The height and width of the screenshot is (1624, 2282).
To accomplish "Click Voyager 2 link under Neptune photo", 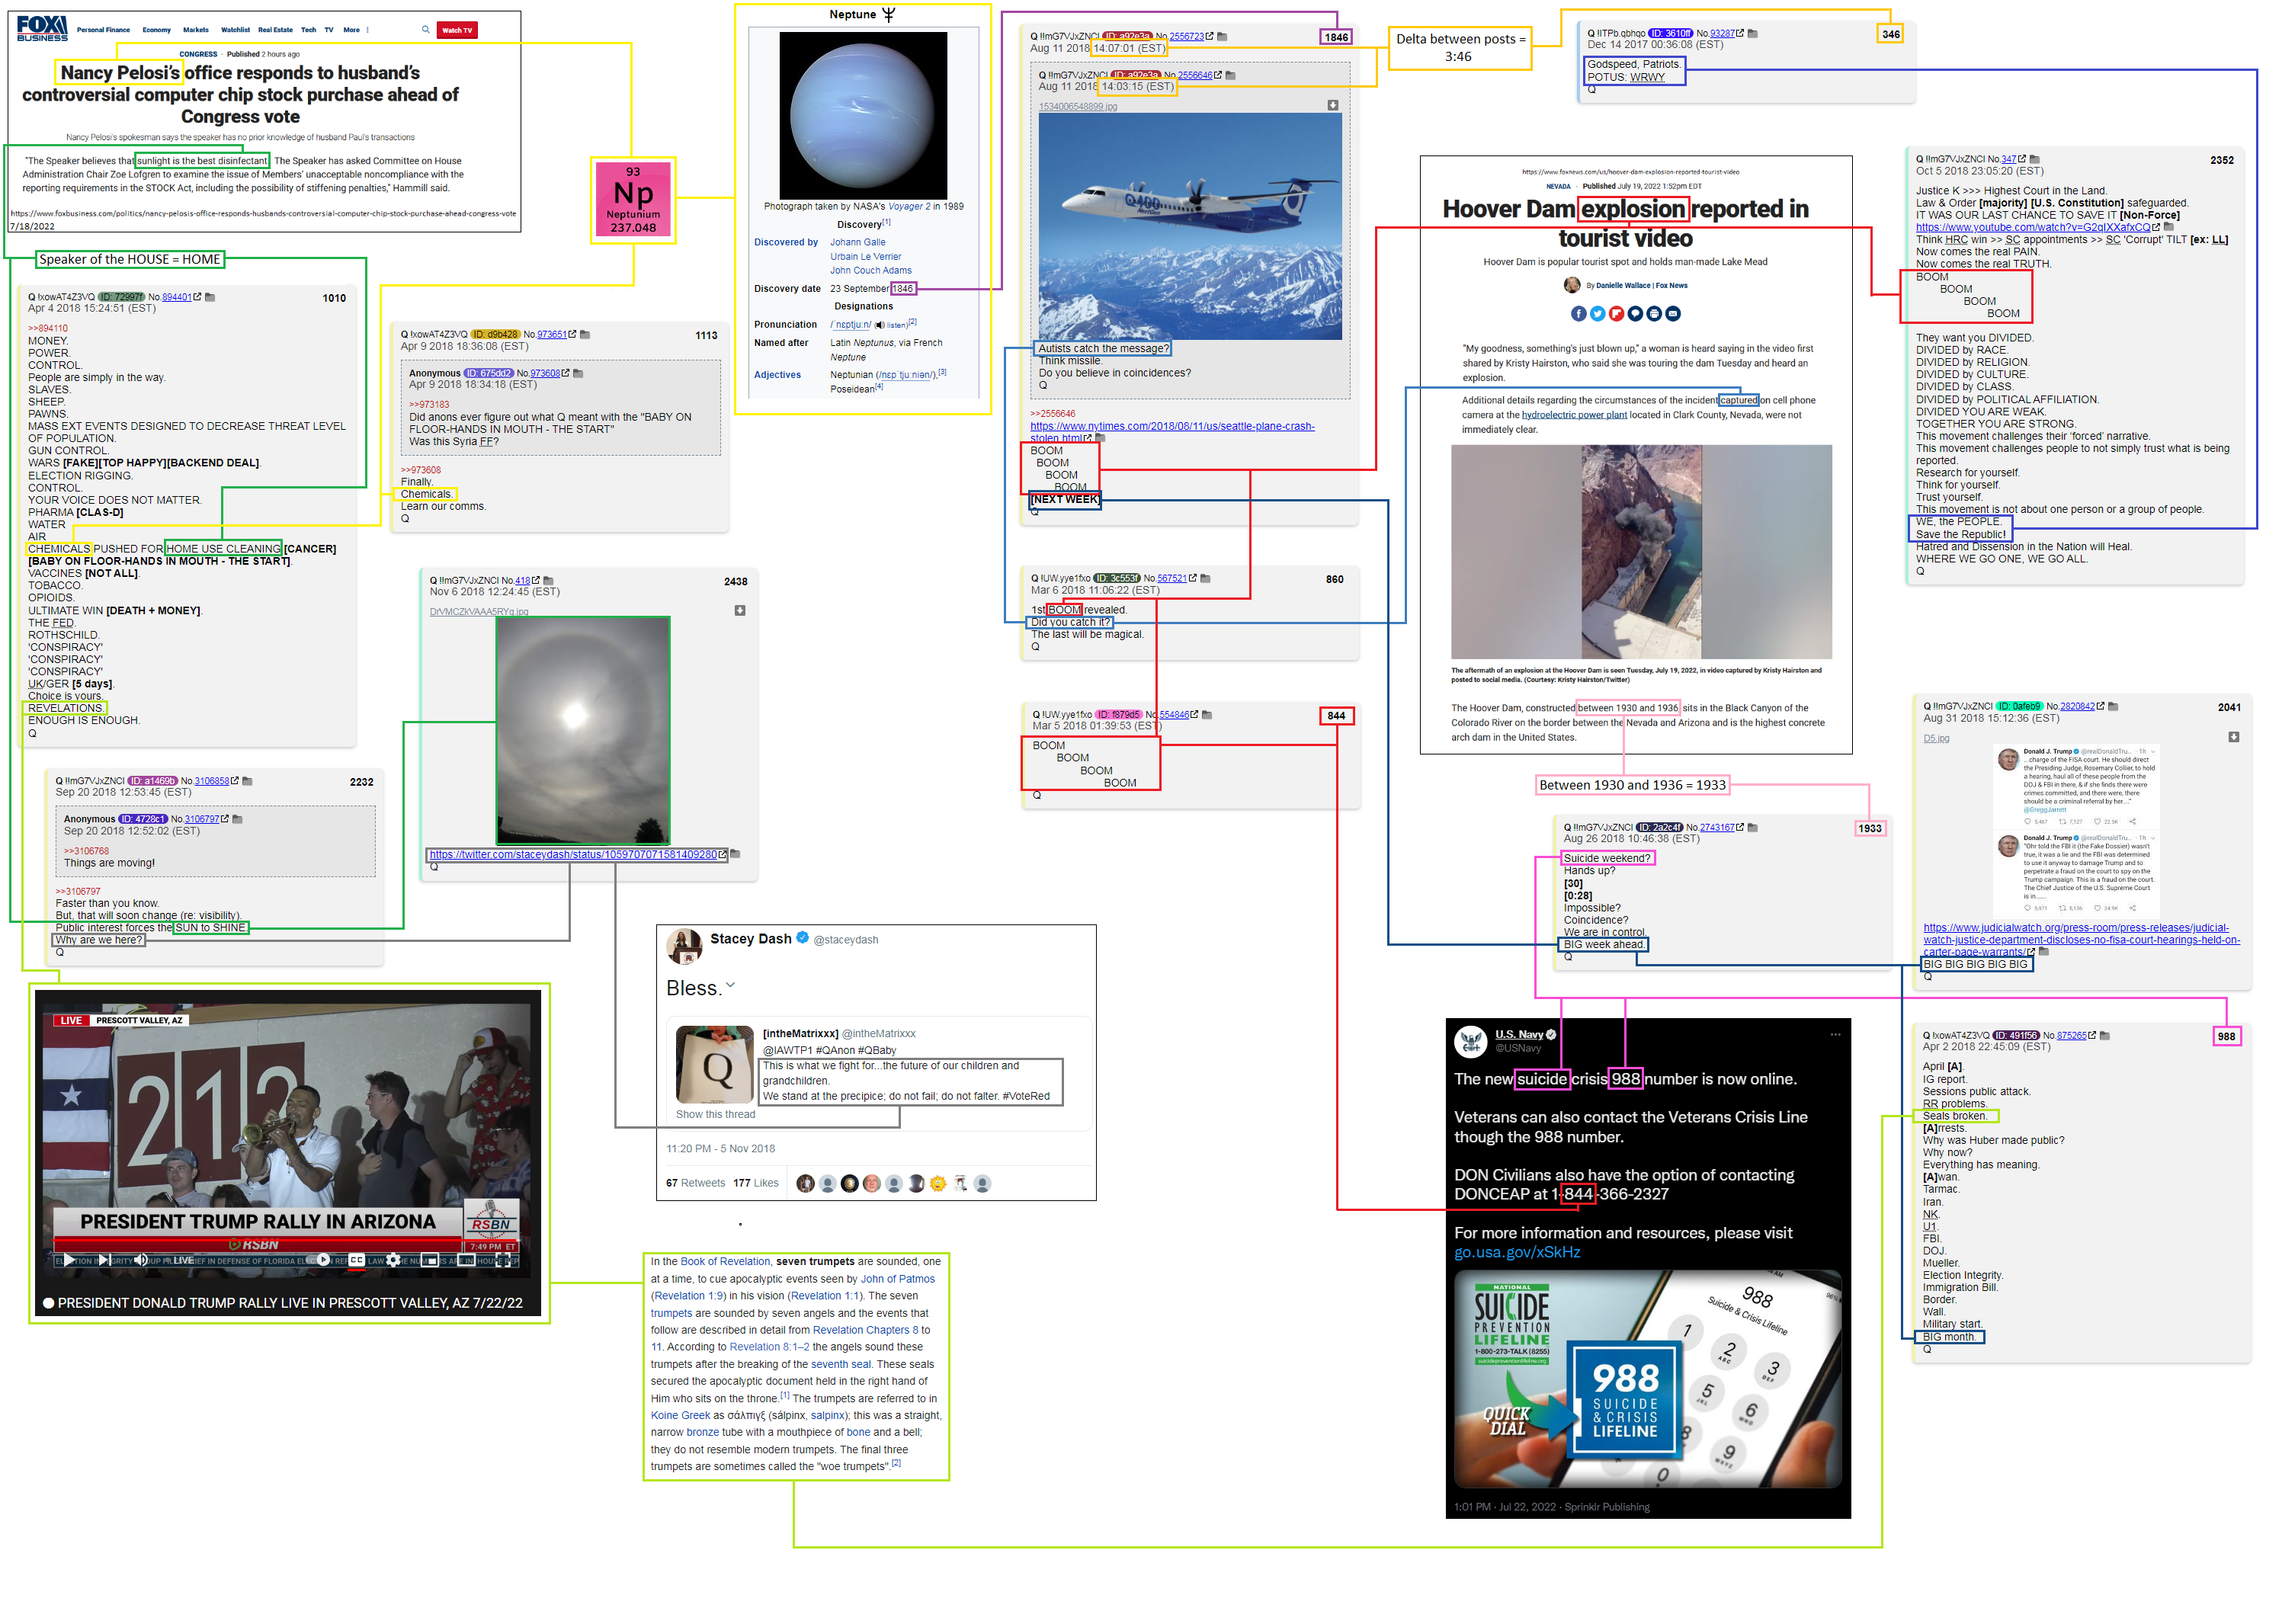I will pyautogui.click(x=909, y=207).
